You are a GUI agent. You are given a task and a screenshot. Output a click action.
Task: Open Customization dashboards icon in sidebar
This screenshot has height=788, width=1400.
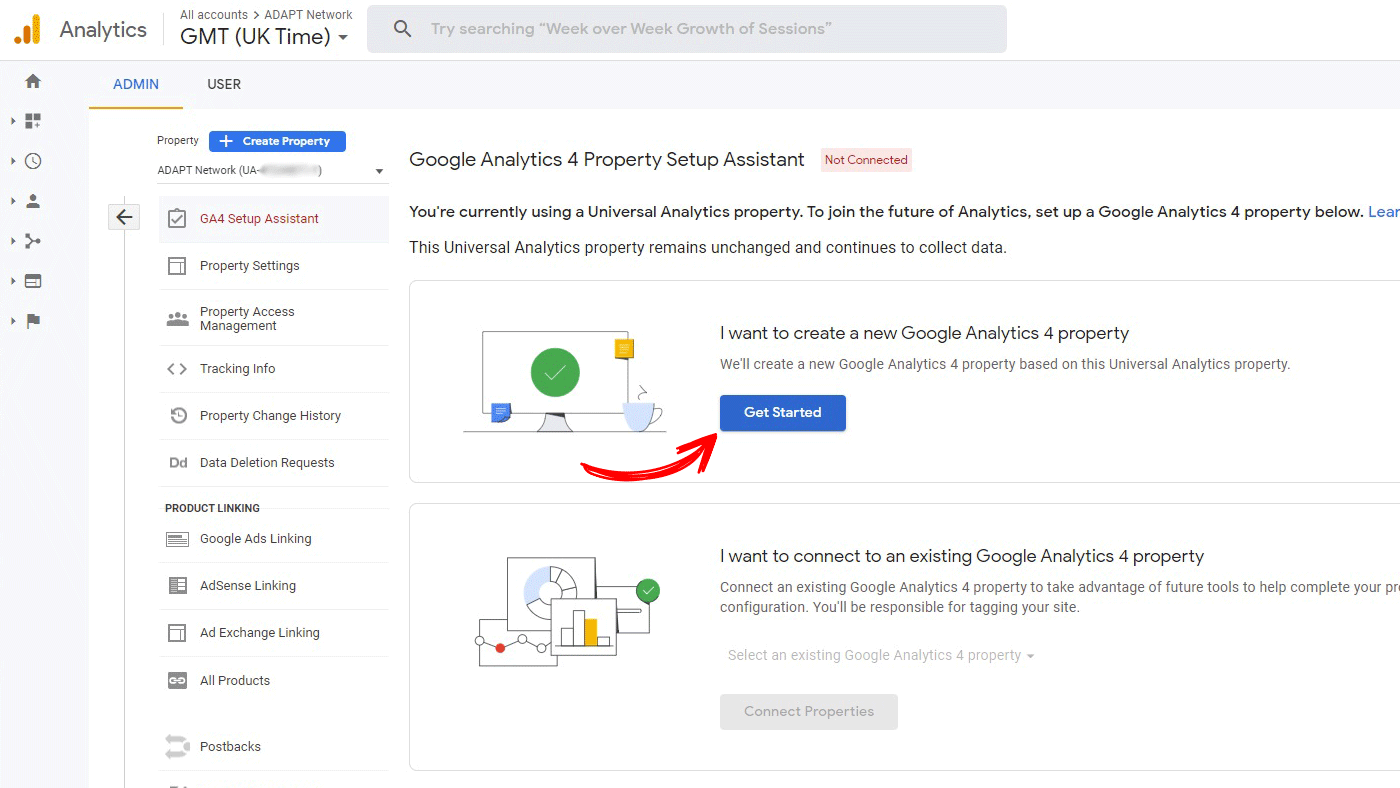[x=33, y=121]
